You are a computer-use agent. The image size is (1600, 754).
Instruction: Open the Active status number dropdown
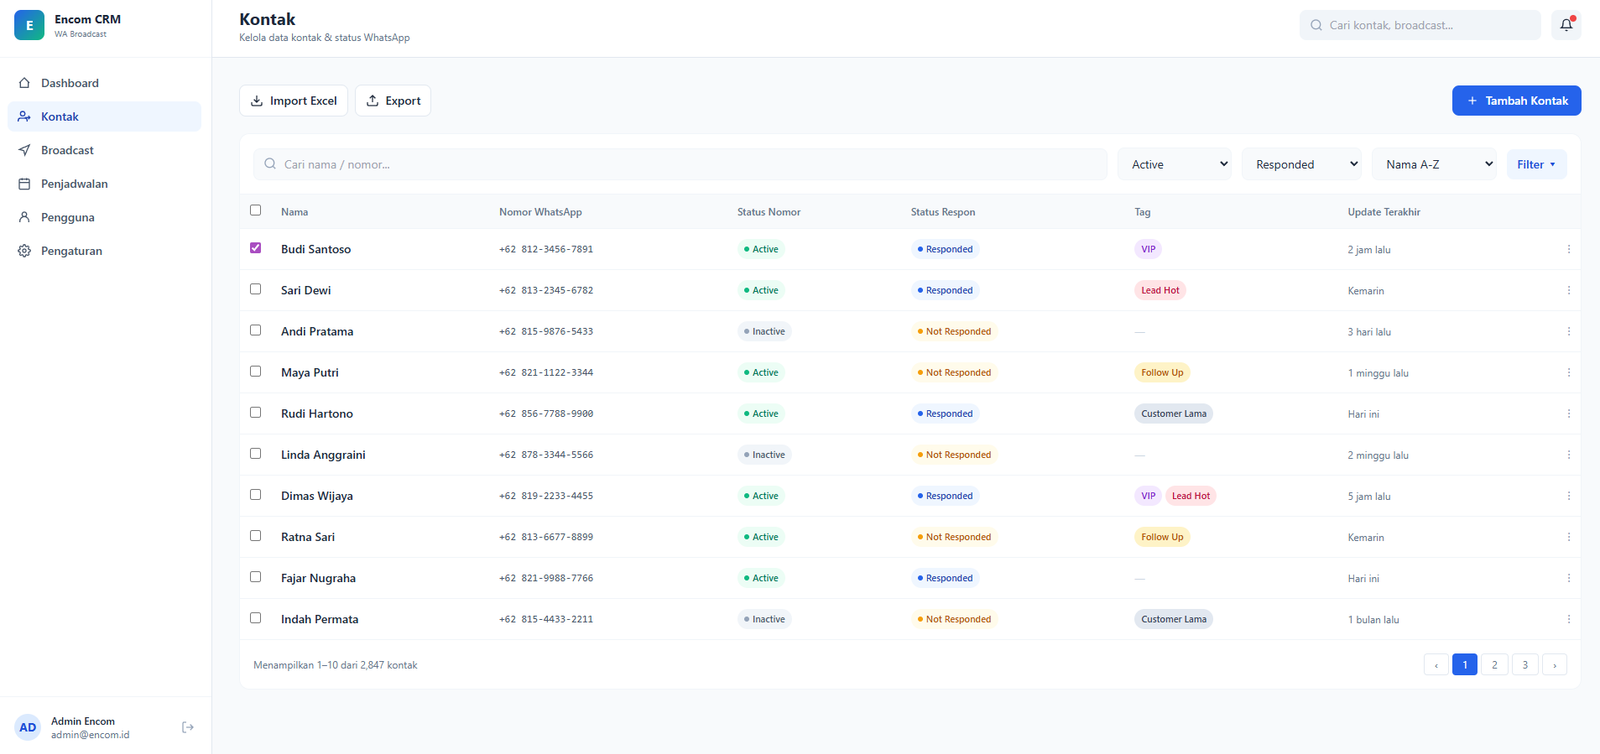click(1177, 164)
